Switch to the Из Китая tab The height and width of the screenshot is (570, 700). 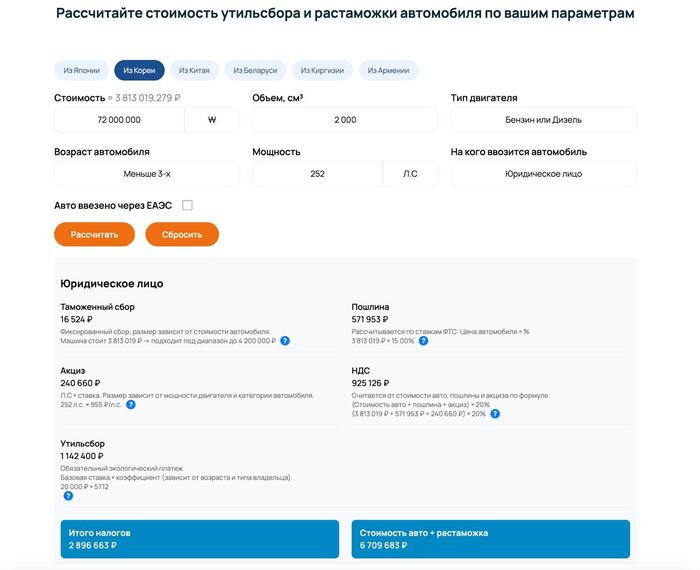pyautogui.click(x=194, y=70)
